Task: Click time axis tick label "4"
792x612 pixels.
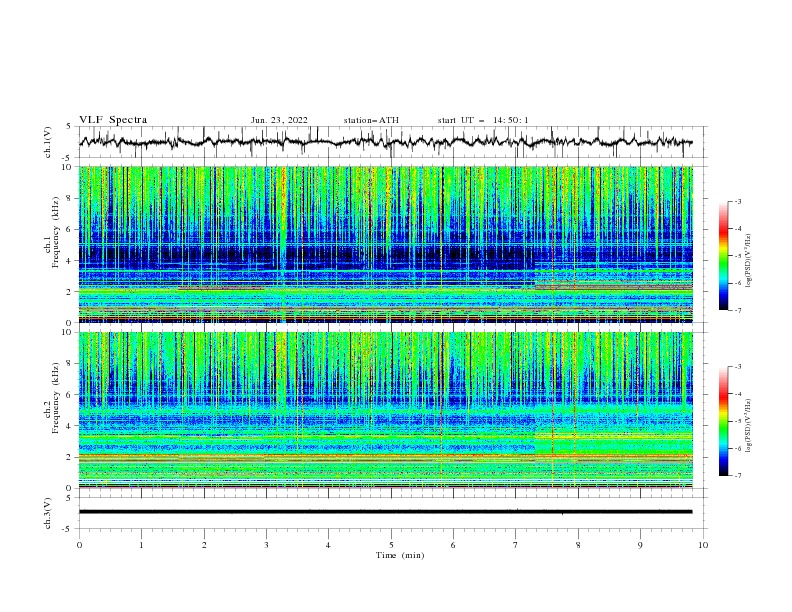Action: pyautogui.click(x=328, y=545)
